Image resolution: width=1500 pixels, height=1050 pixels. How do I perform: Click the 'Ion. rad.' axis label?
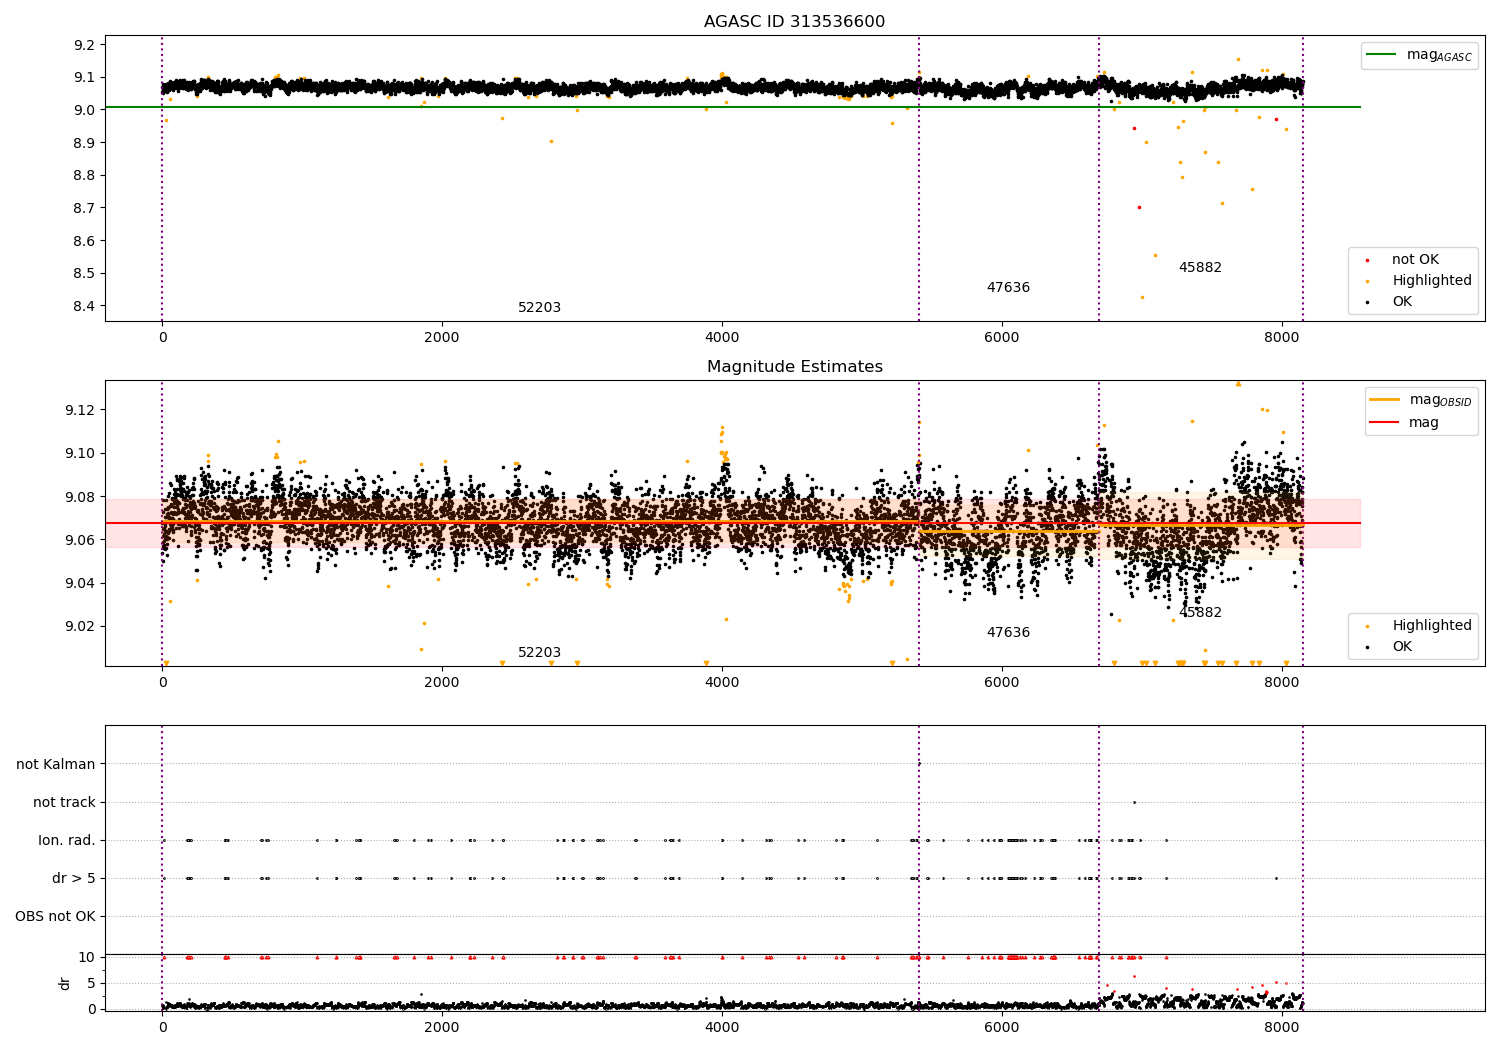click(x=67, y=841)
